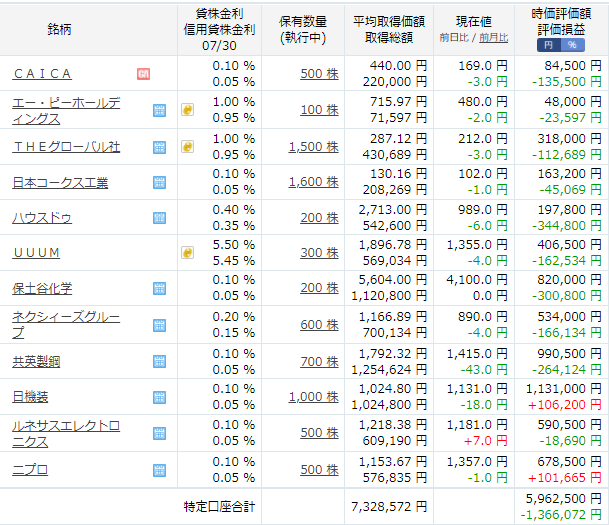Select the +106,200 円 profit value

(564, 405)
